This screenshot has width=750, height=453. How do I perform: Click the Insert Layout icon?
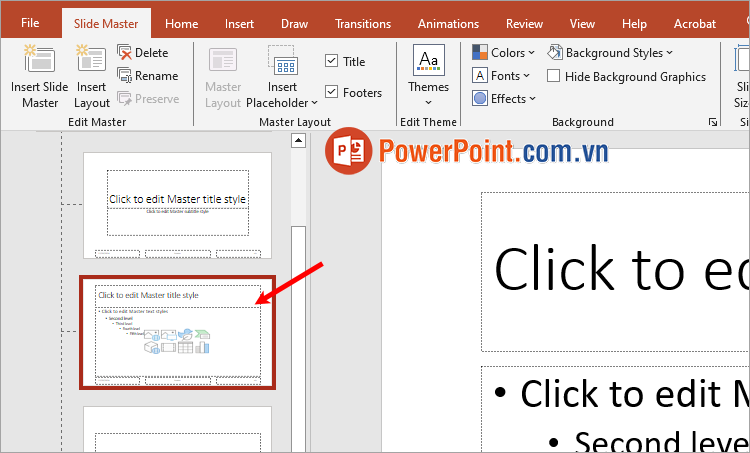[91, 58]
